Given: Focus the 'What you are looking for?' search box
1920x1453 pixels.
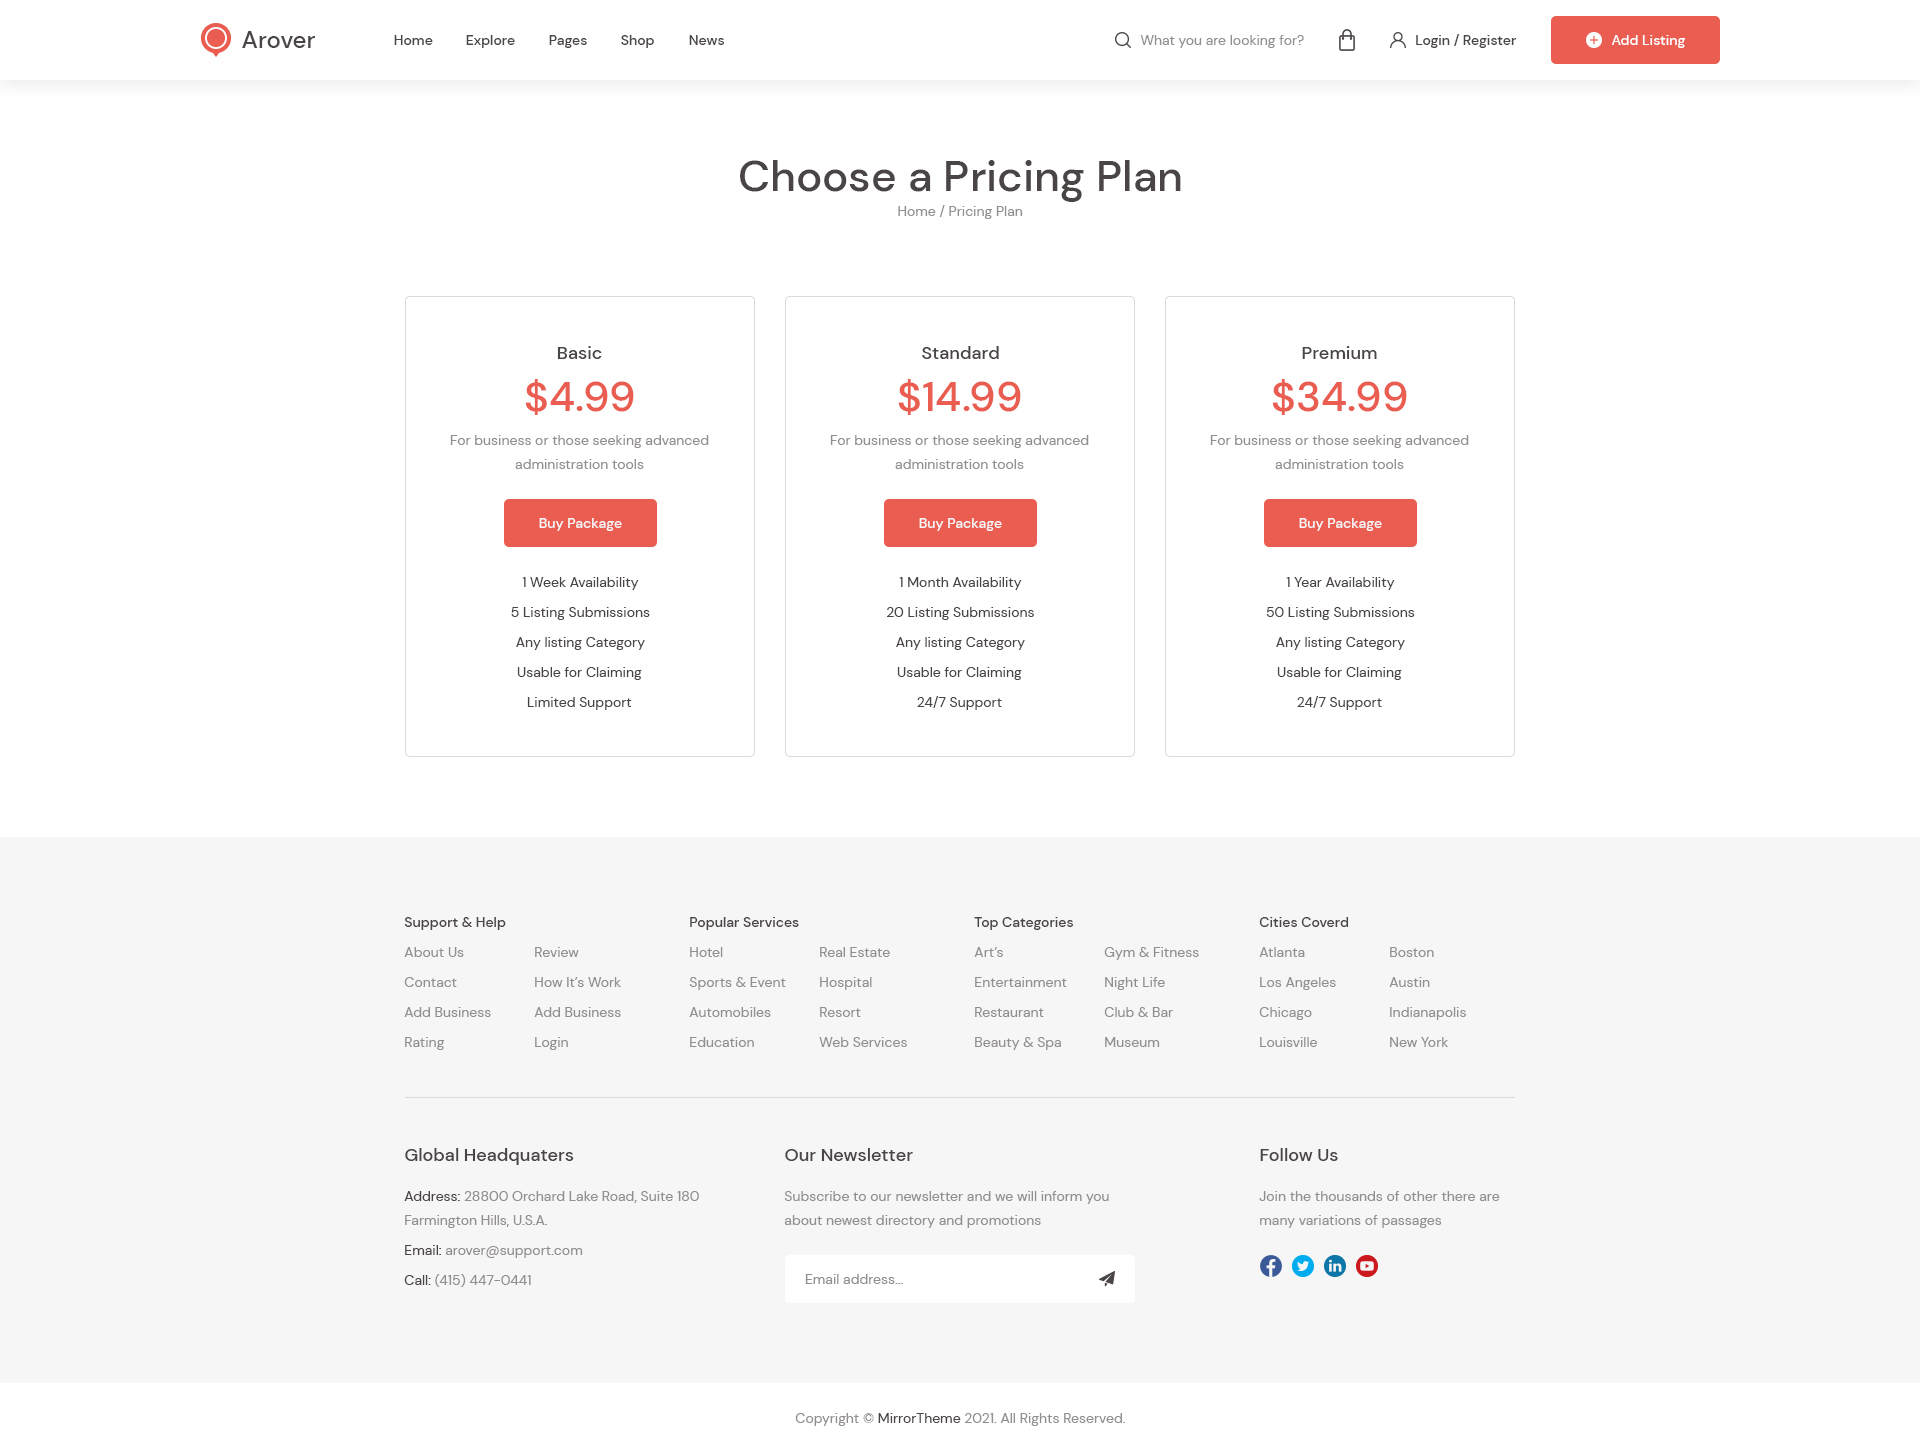Looking at the screenshot, I should click(x=1222, y=40).
